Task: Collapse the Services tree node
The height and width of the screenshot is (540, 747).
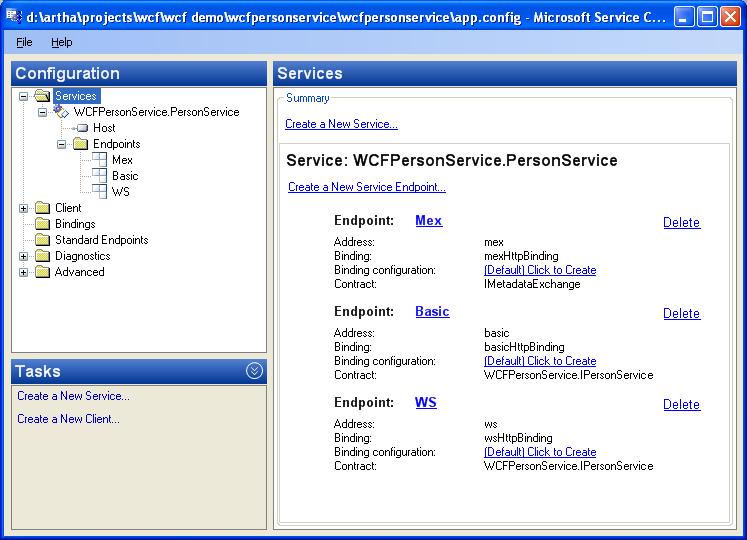Action: coord(23,96)
